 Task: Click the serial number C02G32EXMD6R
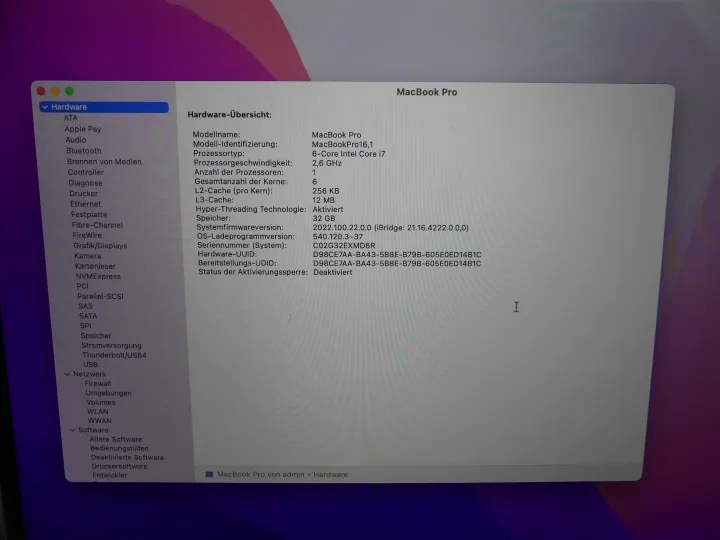pyautogui.click(x=344, y=246)
